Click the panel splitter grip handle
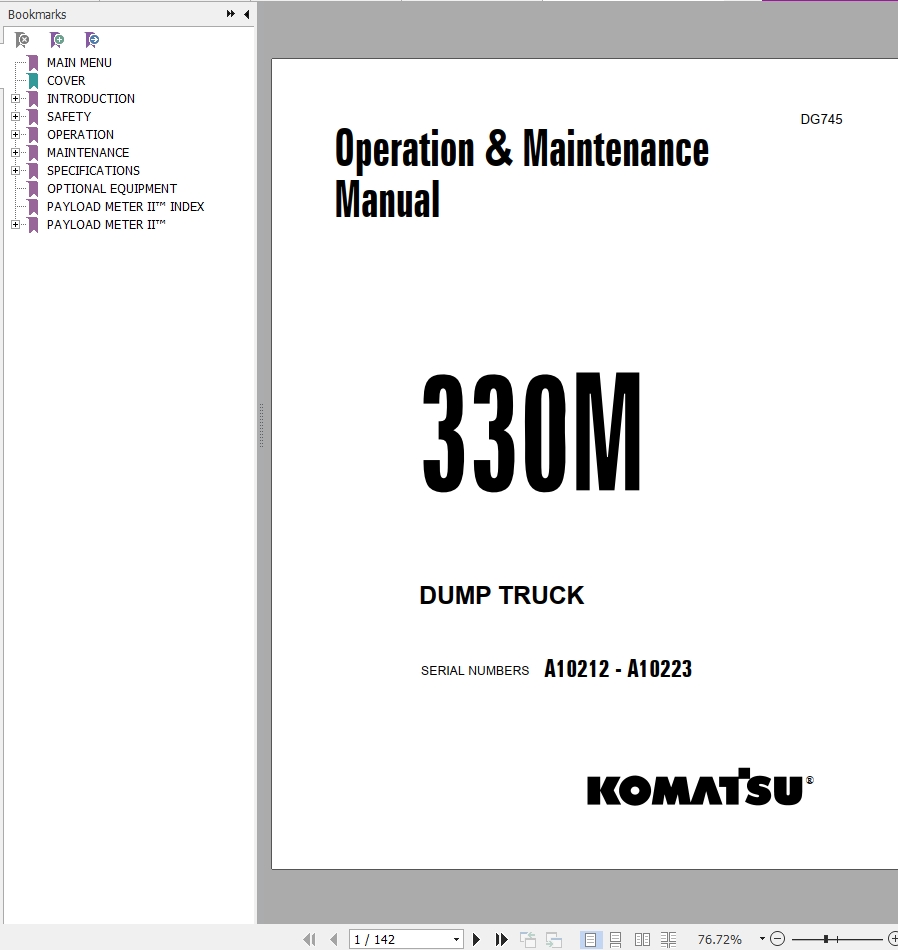Viewport: 898px width, 950px height. pyautogui.click(x=261, y=426)
